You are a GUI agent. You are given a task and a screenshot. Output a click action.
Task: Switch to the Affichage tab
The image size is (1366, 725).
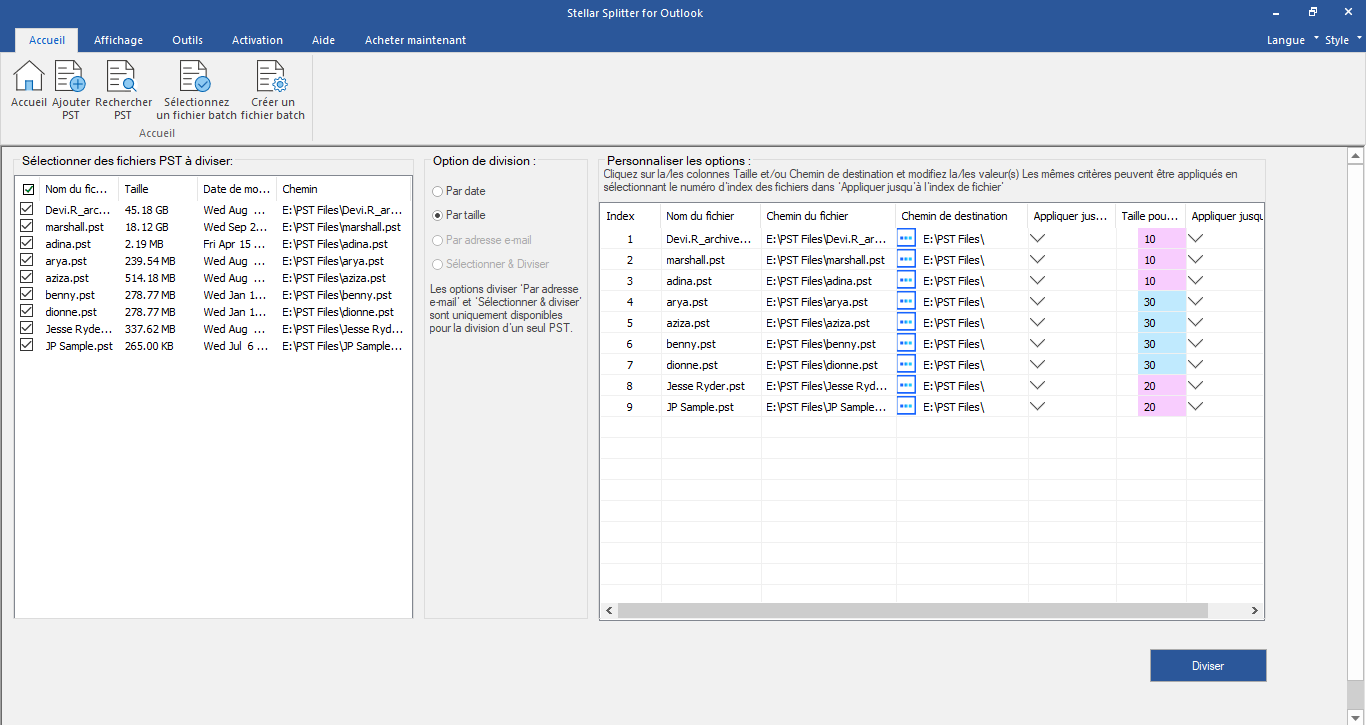click(x=118, y=40)
